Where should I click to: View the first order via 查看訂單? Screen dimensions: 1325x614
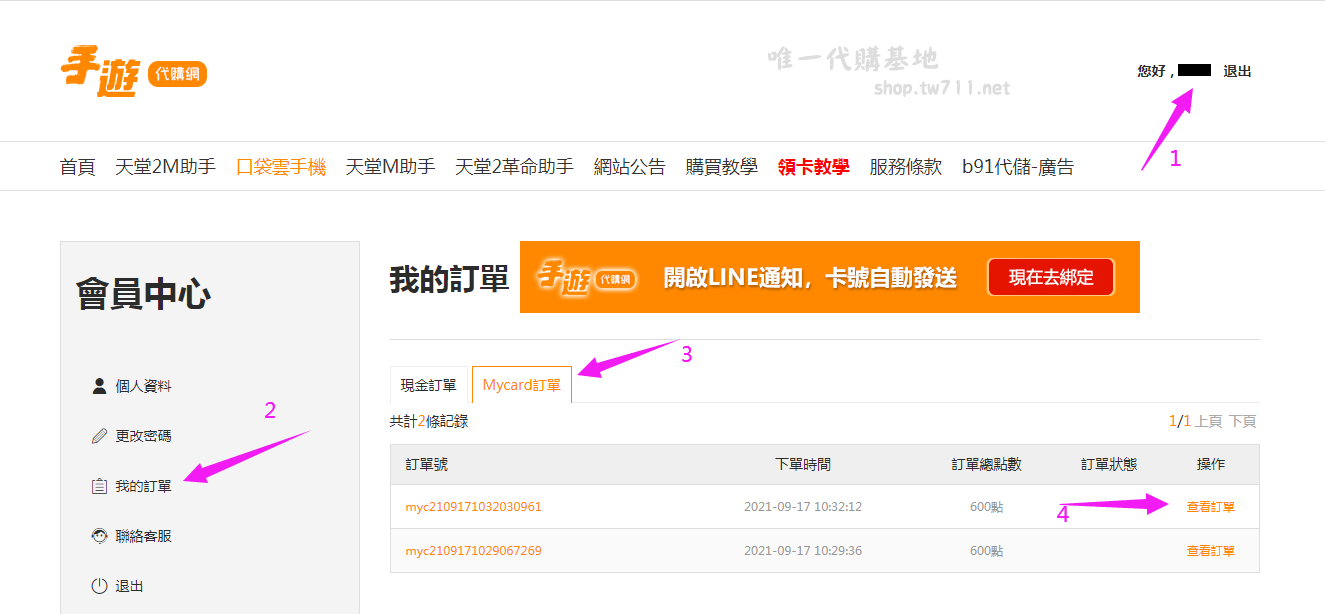[x=1210, y=507]
